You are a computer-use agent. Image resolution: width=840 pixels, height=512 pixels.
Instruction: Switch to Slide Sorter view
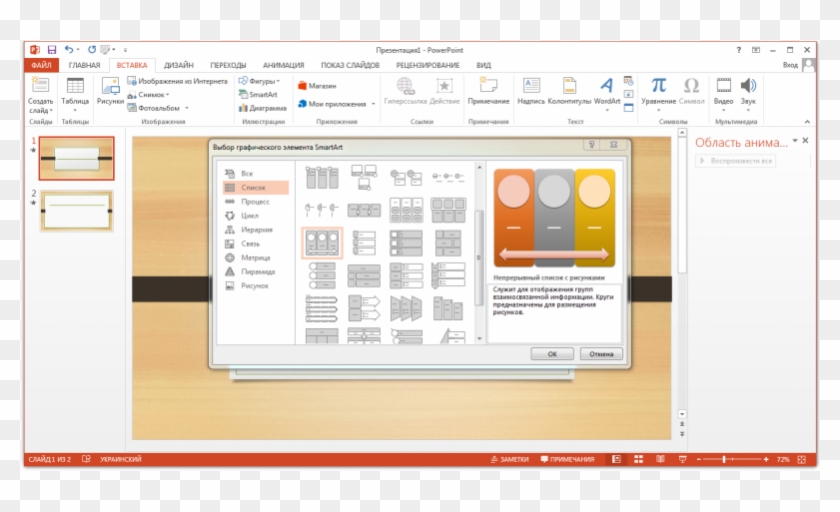tap(639, 459)
